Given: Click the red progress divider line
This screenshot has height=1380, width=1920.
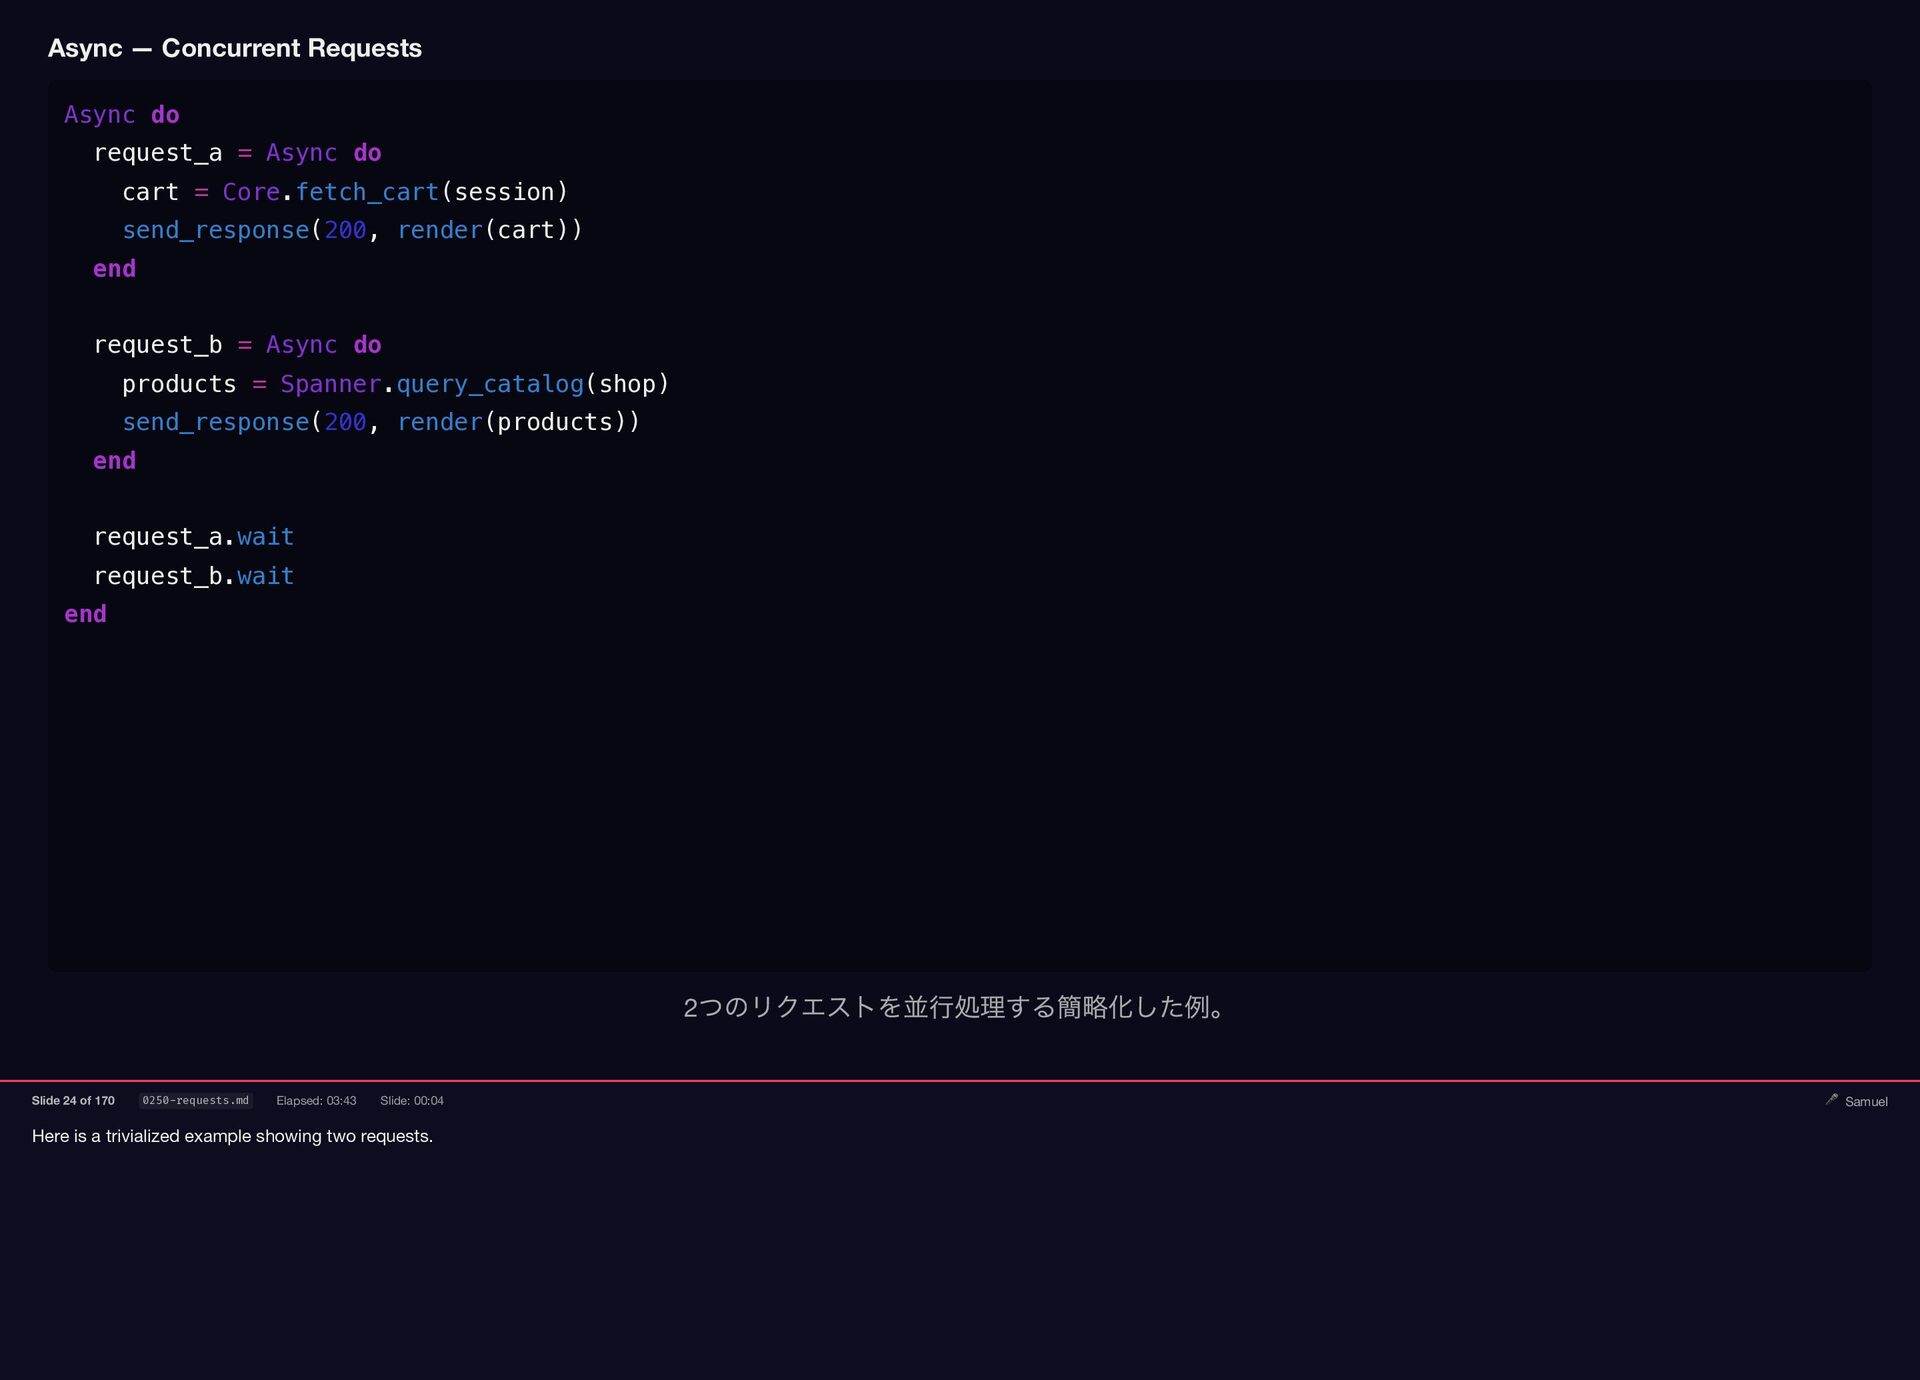Looking at the screenshot, I should point(960,1080).
